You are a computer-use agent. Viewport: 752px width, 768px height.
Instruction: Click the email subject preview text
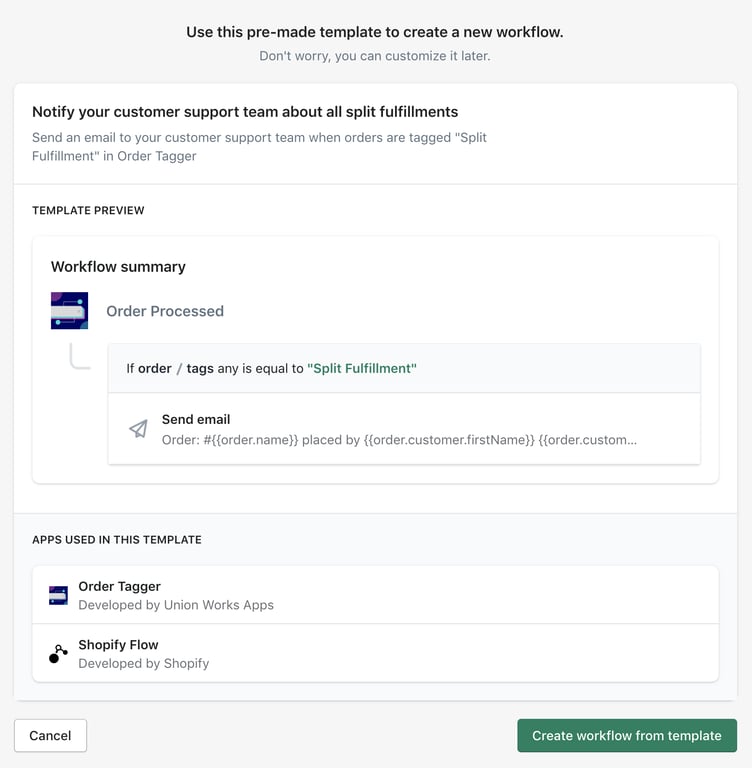[x=399, y=440]
